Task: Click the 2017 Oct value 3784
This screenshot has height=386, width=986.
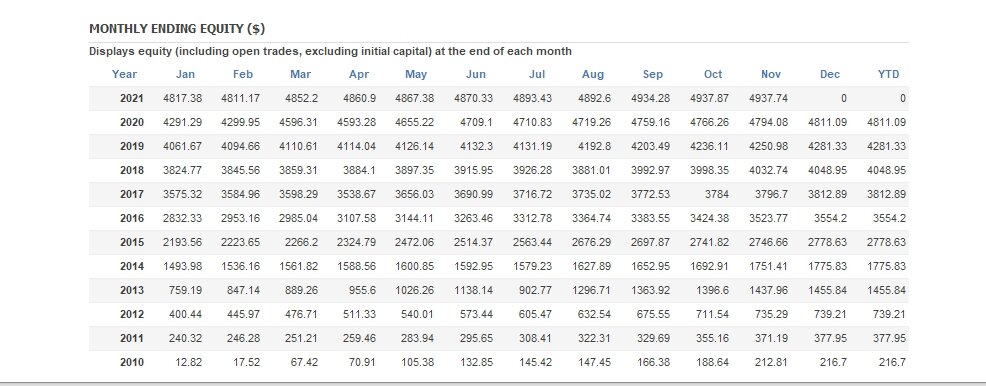Action: (x=717, y=194)
